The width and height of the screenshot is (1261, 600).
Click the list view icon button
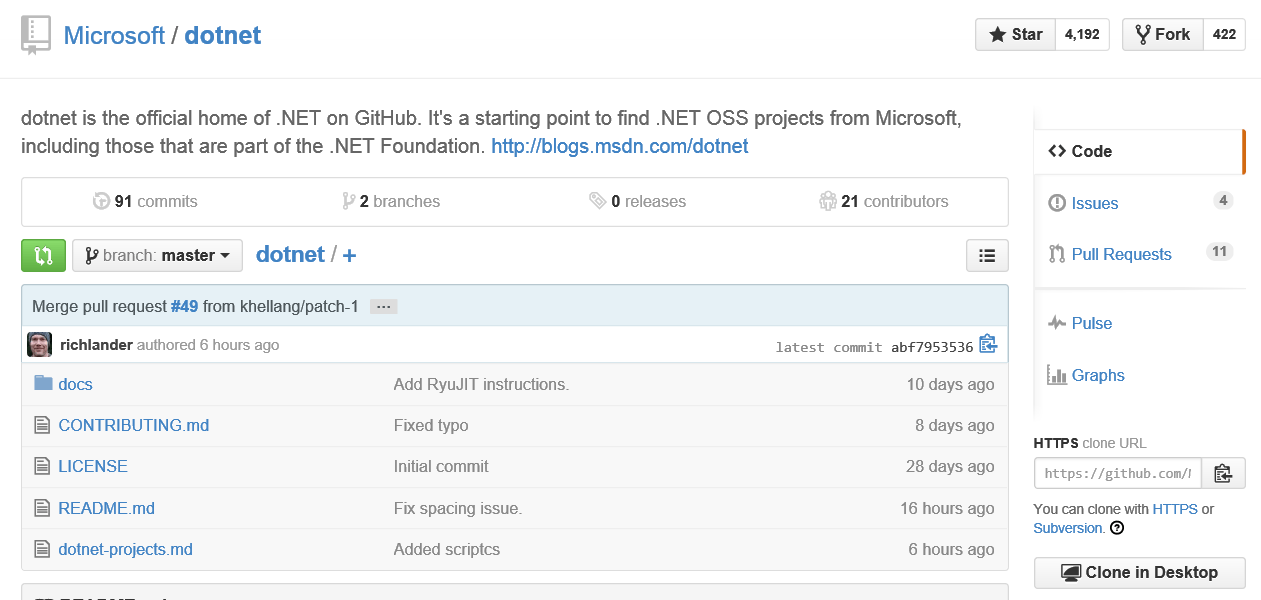tap(987, 255)
